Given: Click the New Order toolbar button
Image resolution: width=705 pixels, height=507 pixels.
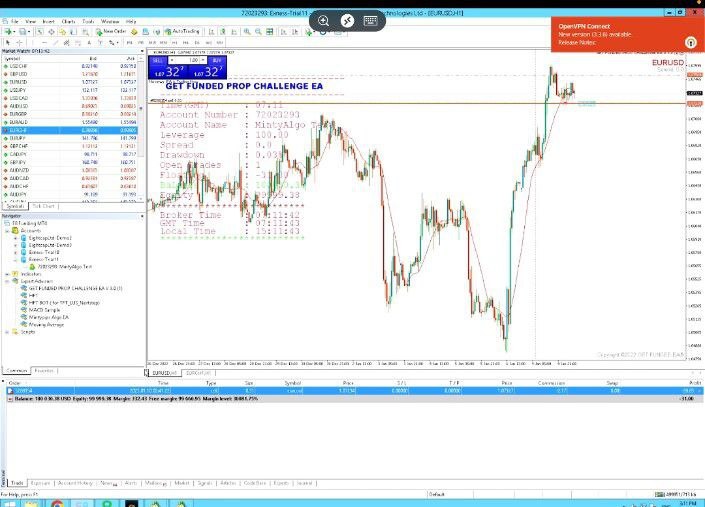Looking at the screenshot, I should tap(112, 31).
